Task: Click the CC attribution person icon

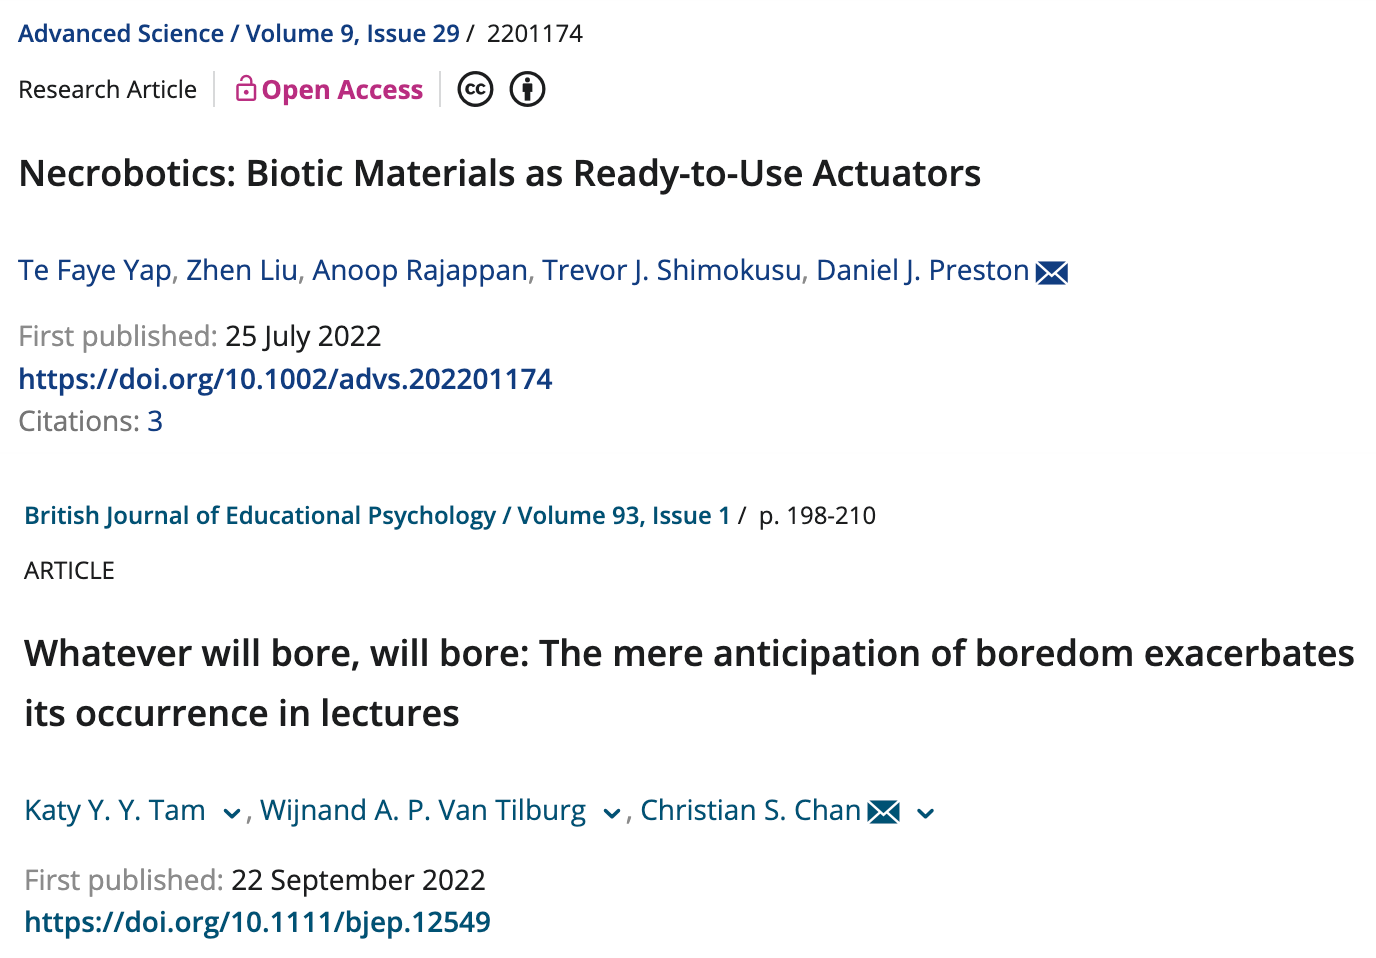Action: click(x=527, y=90)
